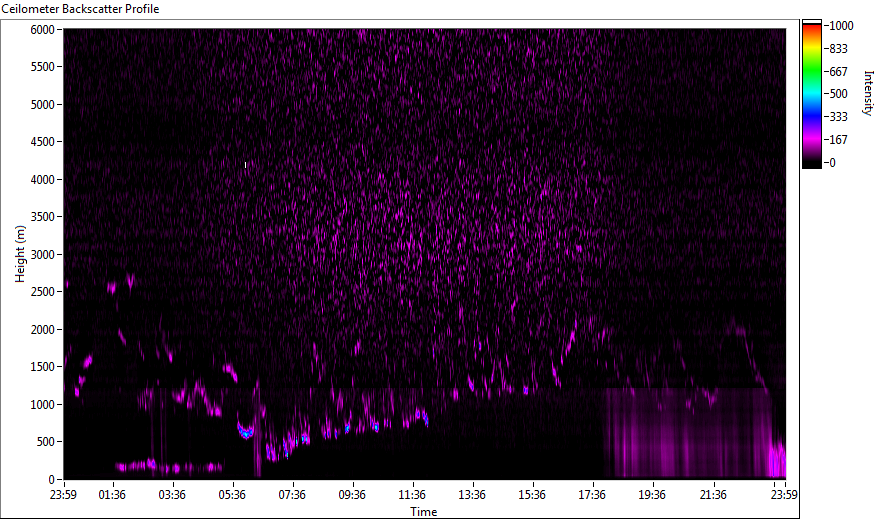
Task: Click the 2000 height axis tick label
Action: pos(43,330)
